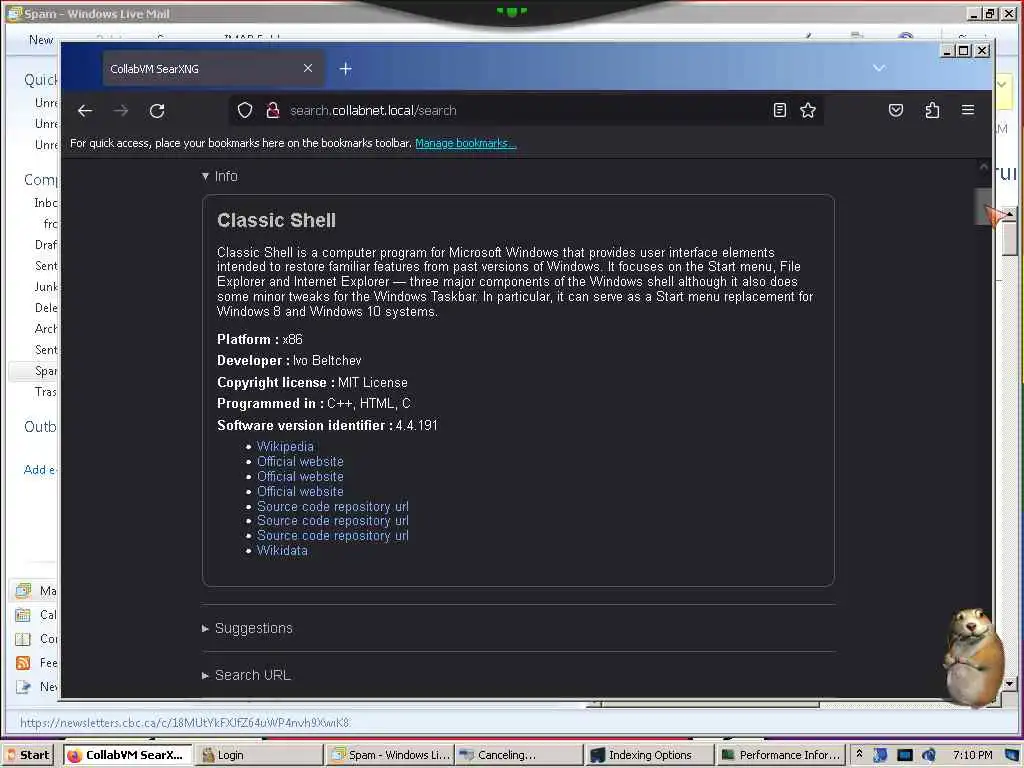
Task: Select Junk folder in Live Mail
Action: coord(46,287)
